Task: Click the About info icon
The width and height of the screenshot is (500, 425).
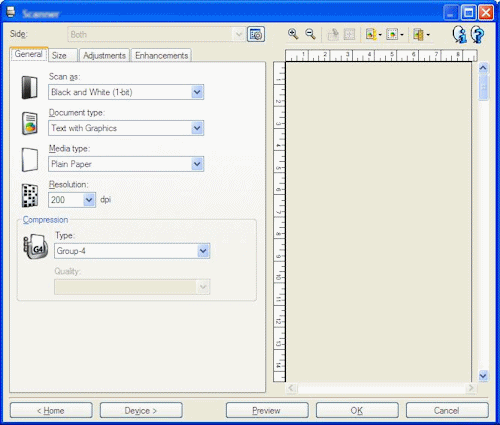Action: (x=460, y=34)
